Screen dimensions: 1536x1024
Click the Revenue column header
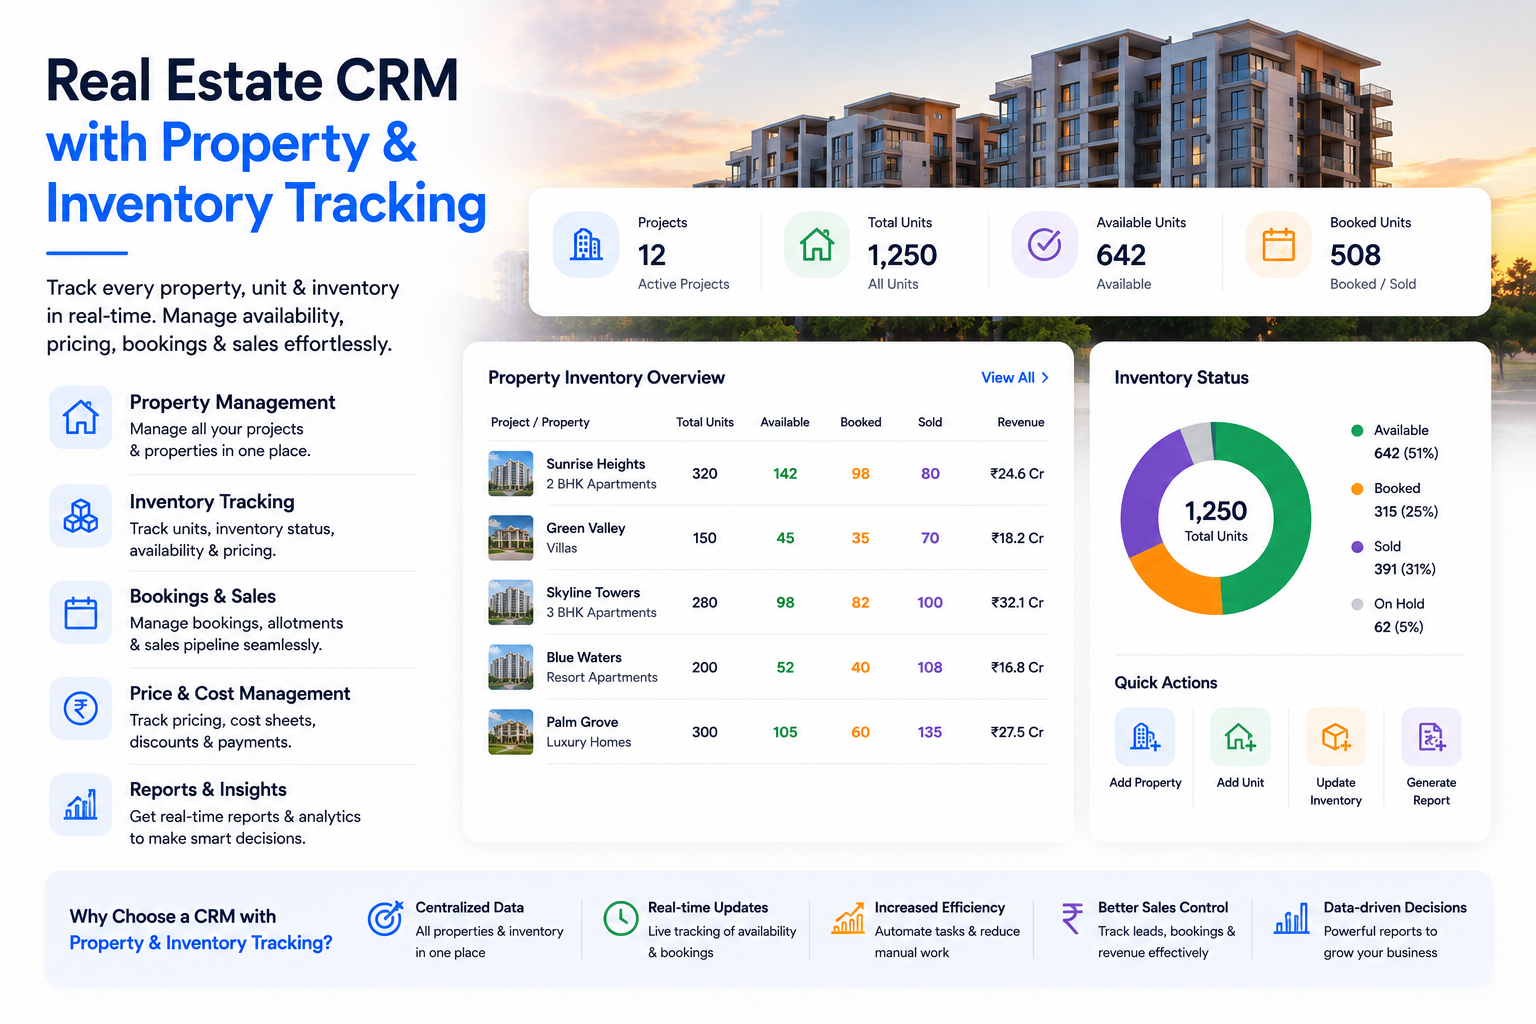tap(1021, 422)
